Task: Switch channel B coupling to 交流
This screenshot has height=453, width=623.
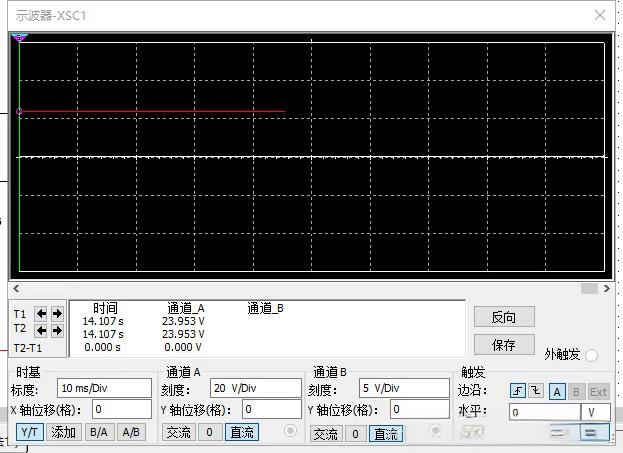Action: point(325,434)
